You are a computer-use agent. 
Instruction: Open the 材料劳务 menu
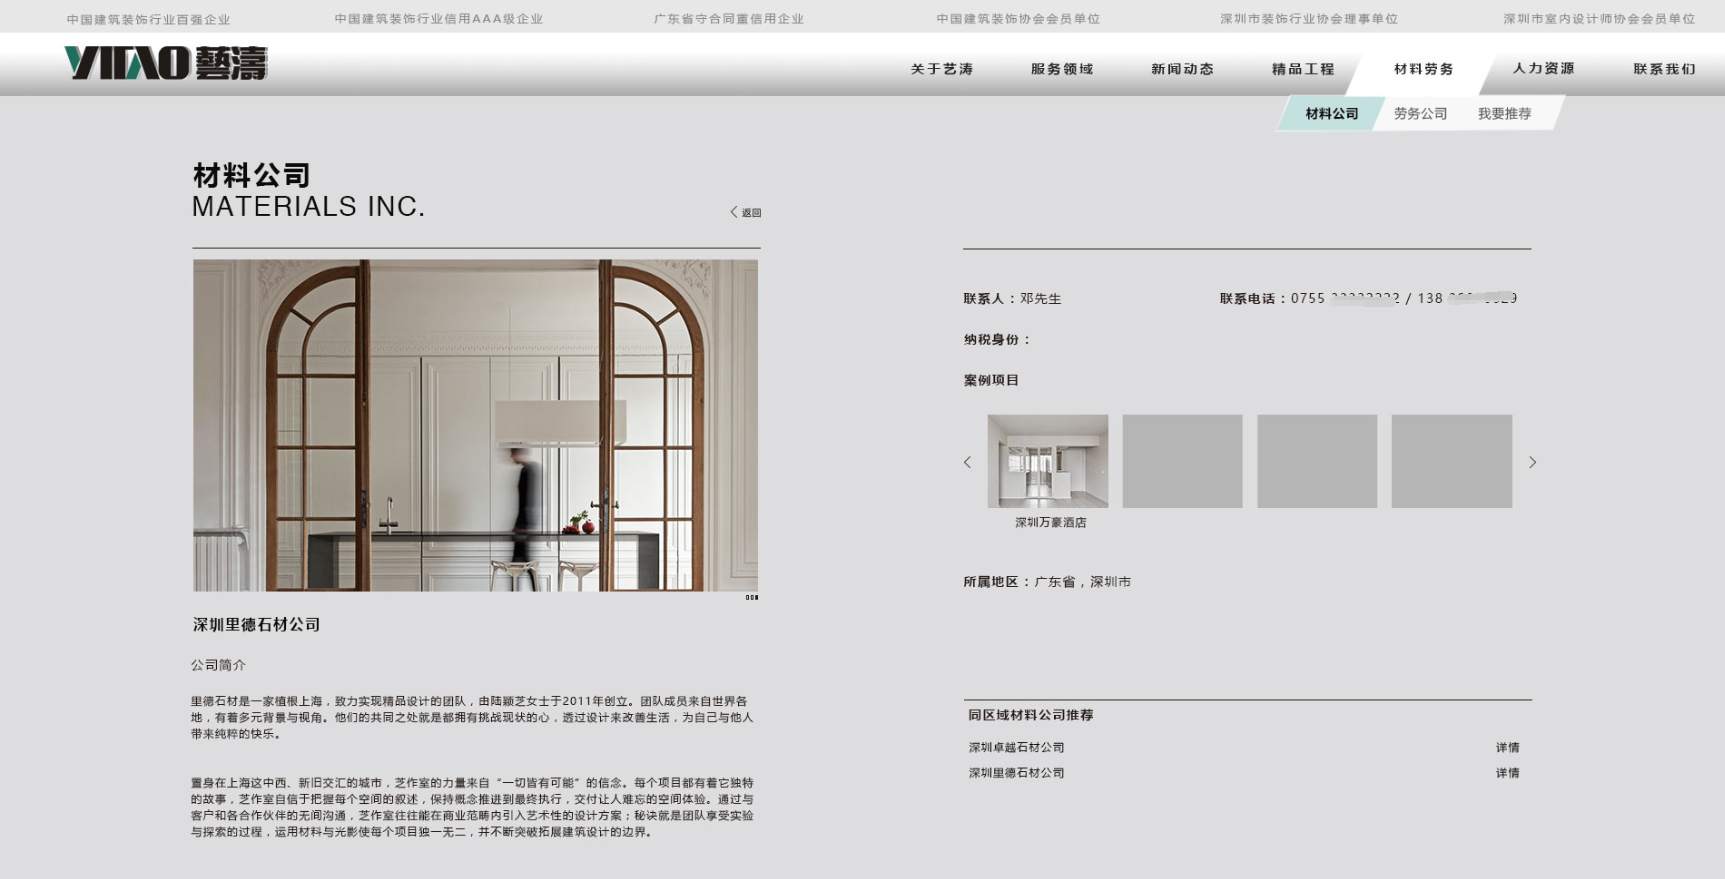[x=1424, y=69]
